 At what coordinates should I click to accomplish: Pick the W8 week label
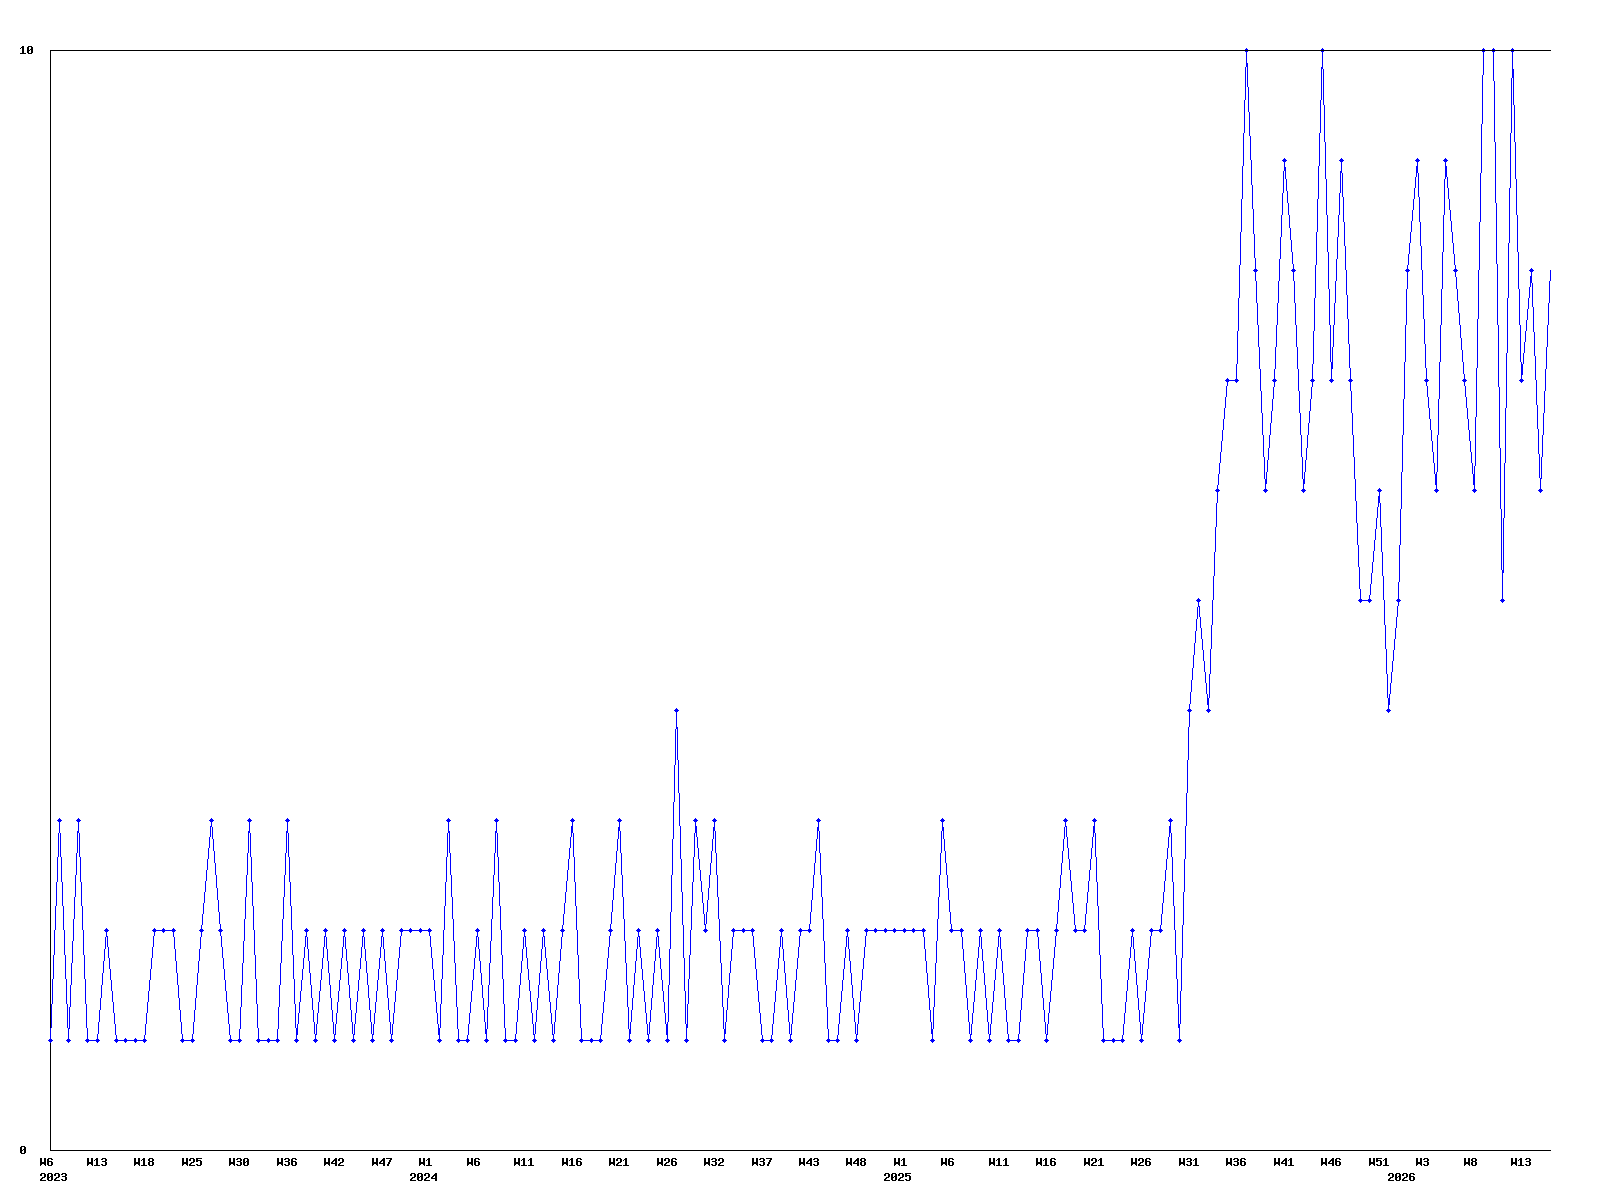[1470, 1162]
